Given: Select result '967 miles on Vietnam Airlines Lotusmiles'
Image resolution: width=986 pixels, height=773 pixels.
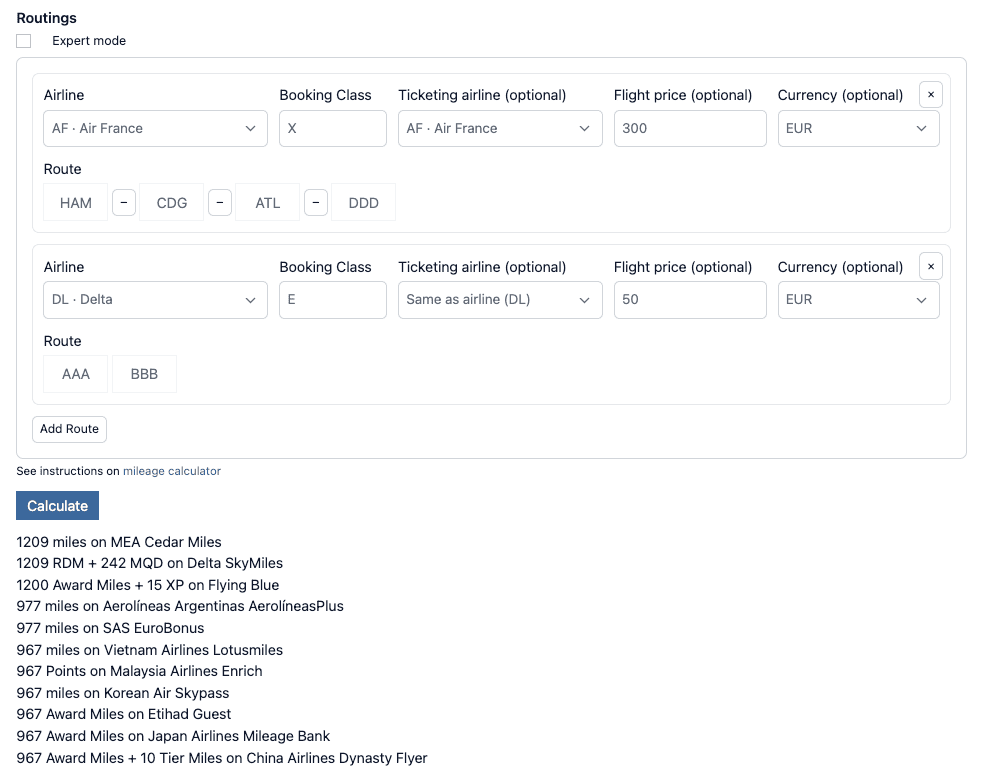Looking at the screenshot, I should coord(150,650).
